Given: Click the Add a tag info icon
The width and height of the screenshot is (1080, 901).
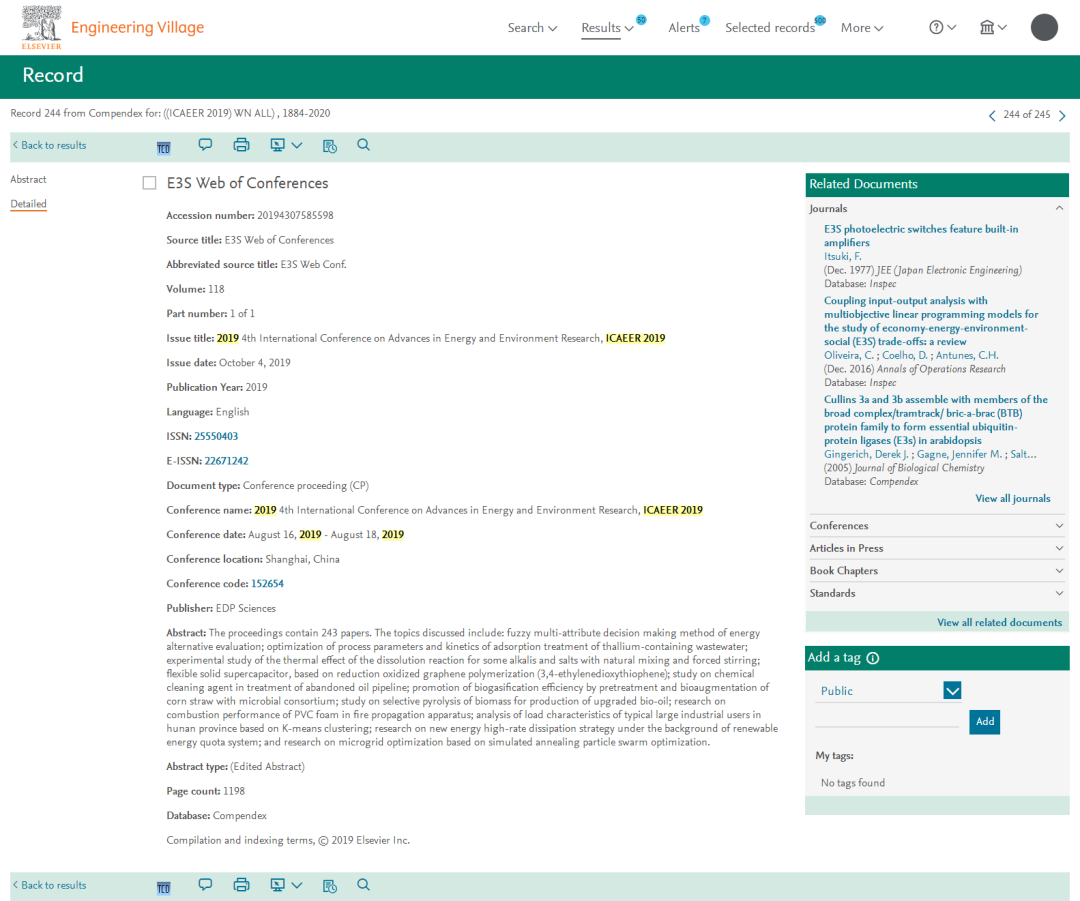Looking at the screenshot, I should click(873, 658).
